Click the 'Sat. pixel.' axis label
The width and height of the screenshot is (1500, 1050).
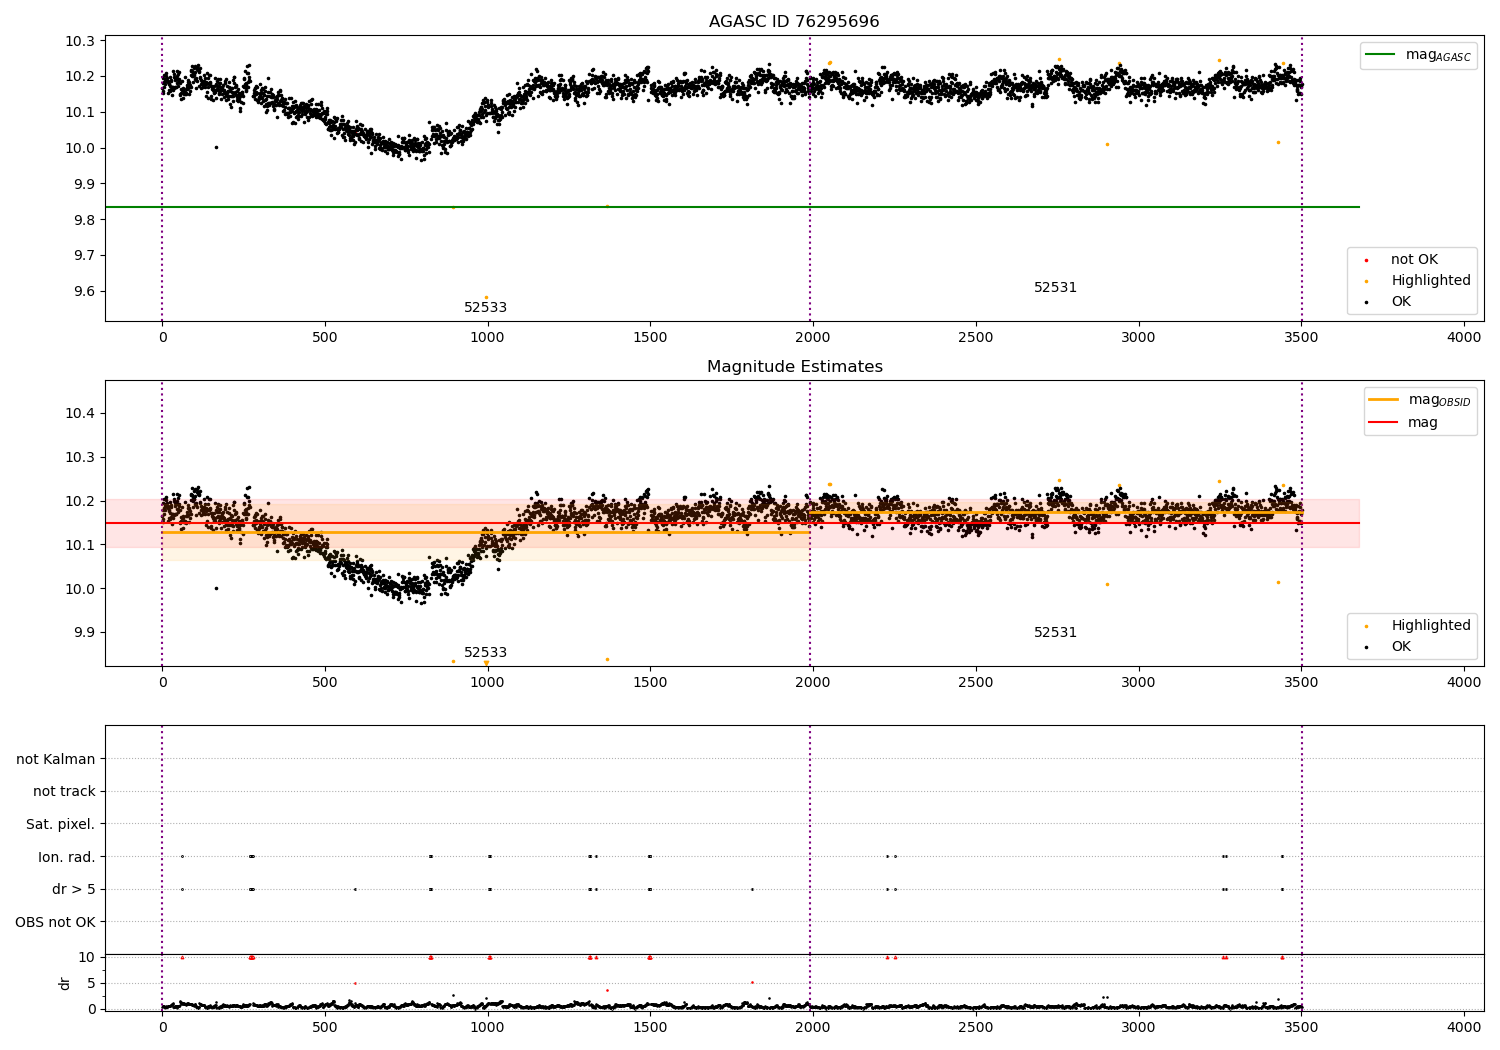(61, 825)
